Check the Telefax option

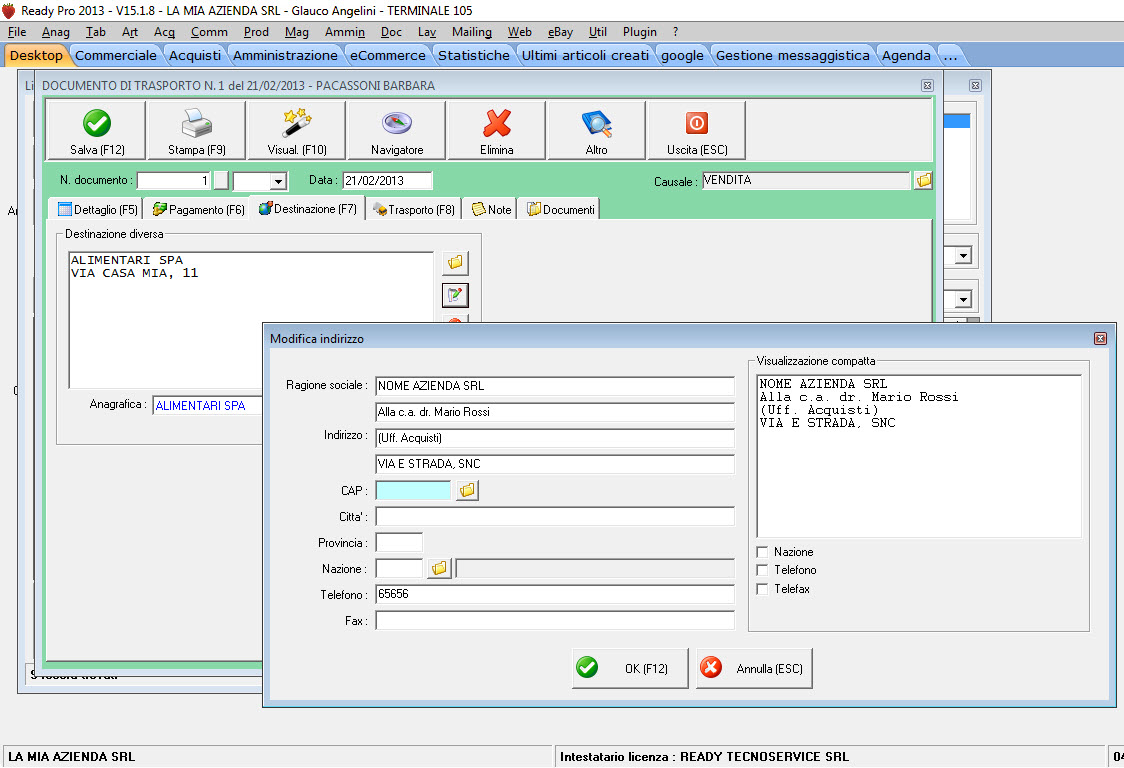[763, 589]
